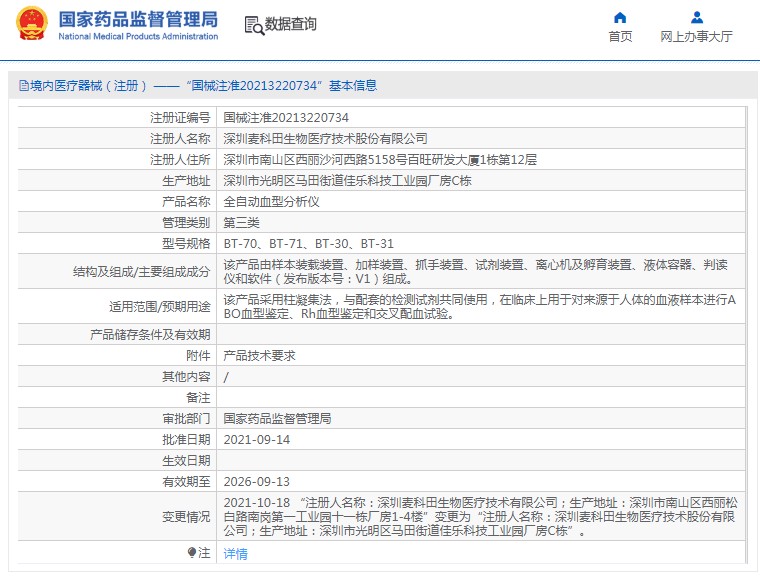Select the 境内医疗器械(注册) header text
Screen dimensions: 760x577
[x=90, y=86]
